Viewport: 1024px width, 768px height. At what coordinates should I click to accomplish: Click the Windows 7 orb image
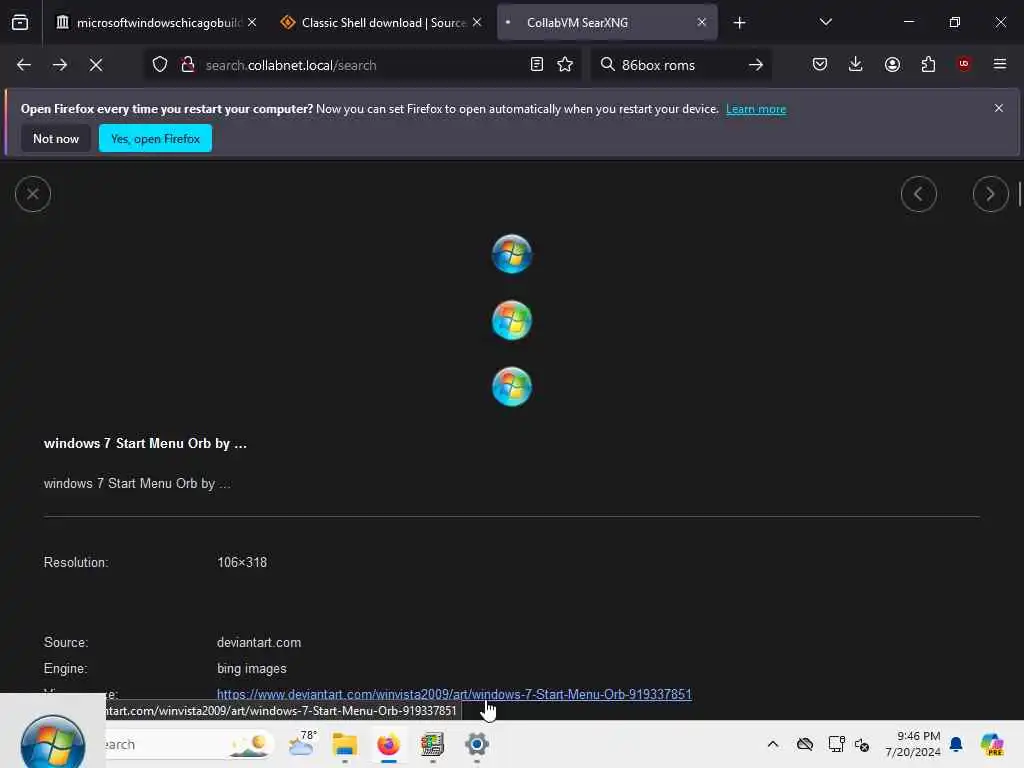pyautogui.click(x=512, y=320)
